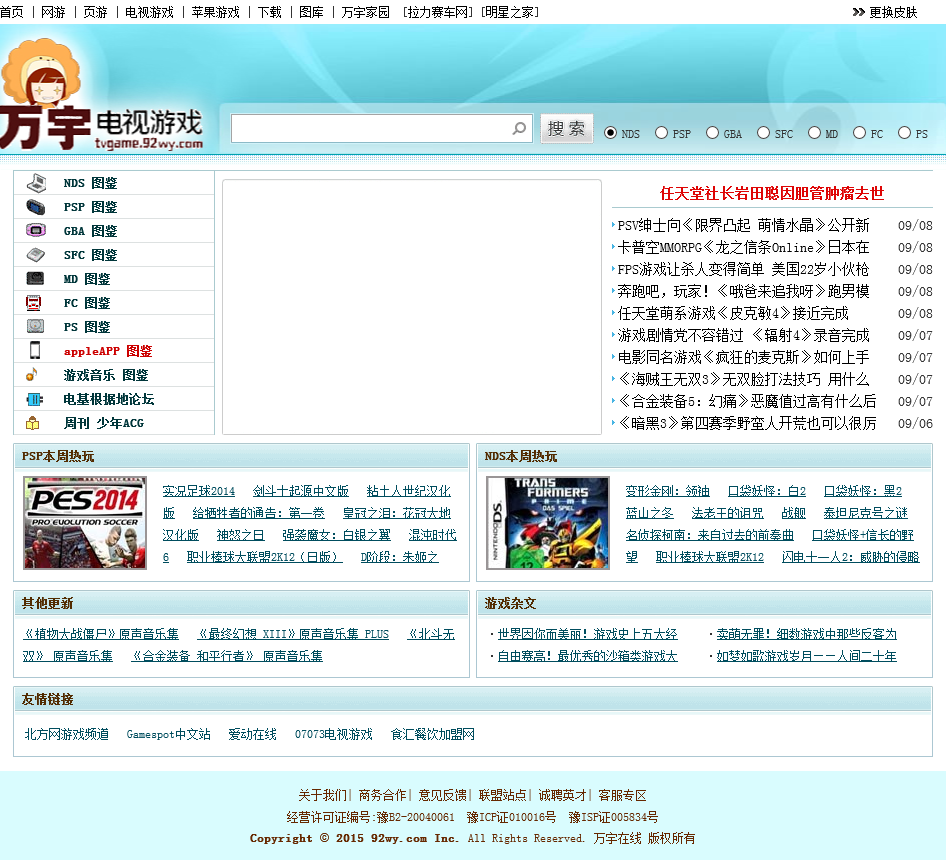The height and width of the screenshot is (860, 946).
Task: Open the 实况足球2014 PSP game link
Action: pos(198,491)
